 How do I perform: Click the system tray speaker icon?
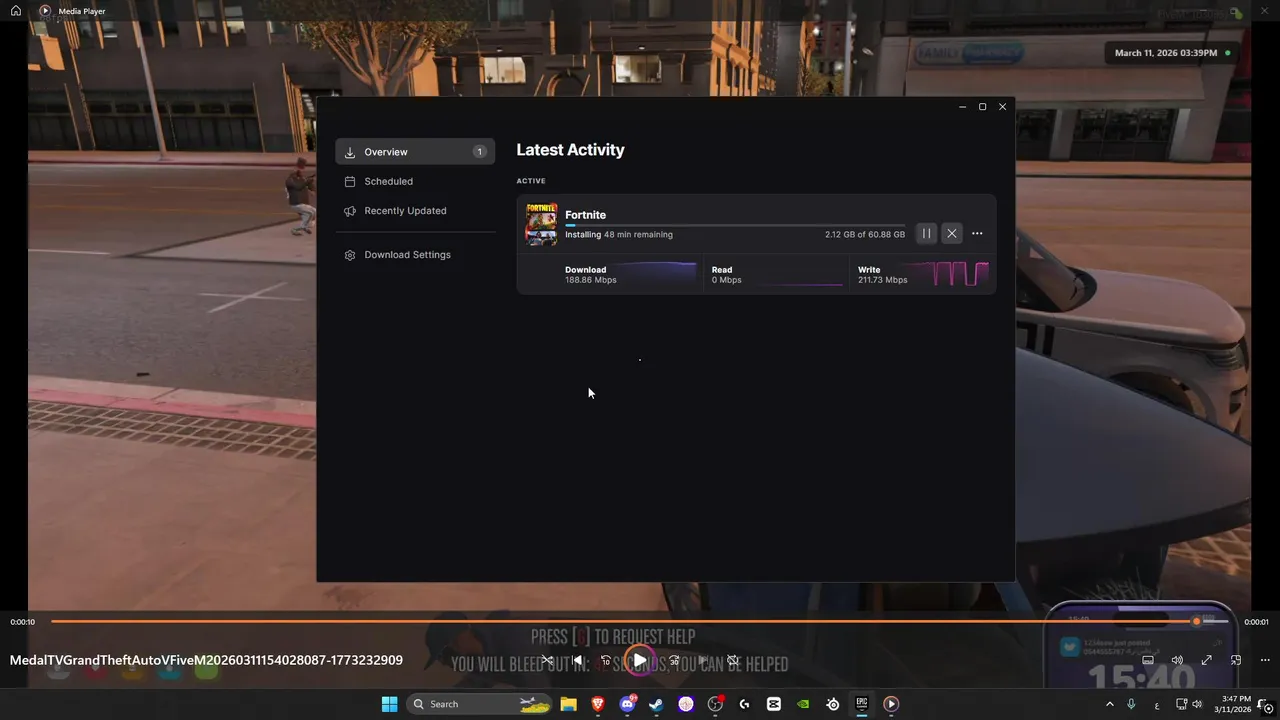click(x=1197, y=704)
